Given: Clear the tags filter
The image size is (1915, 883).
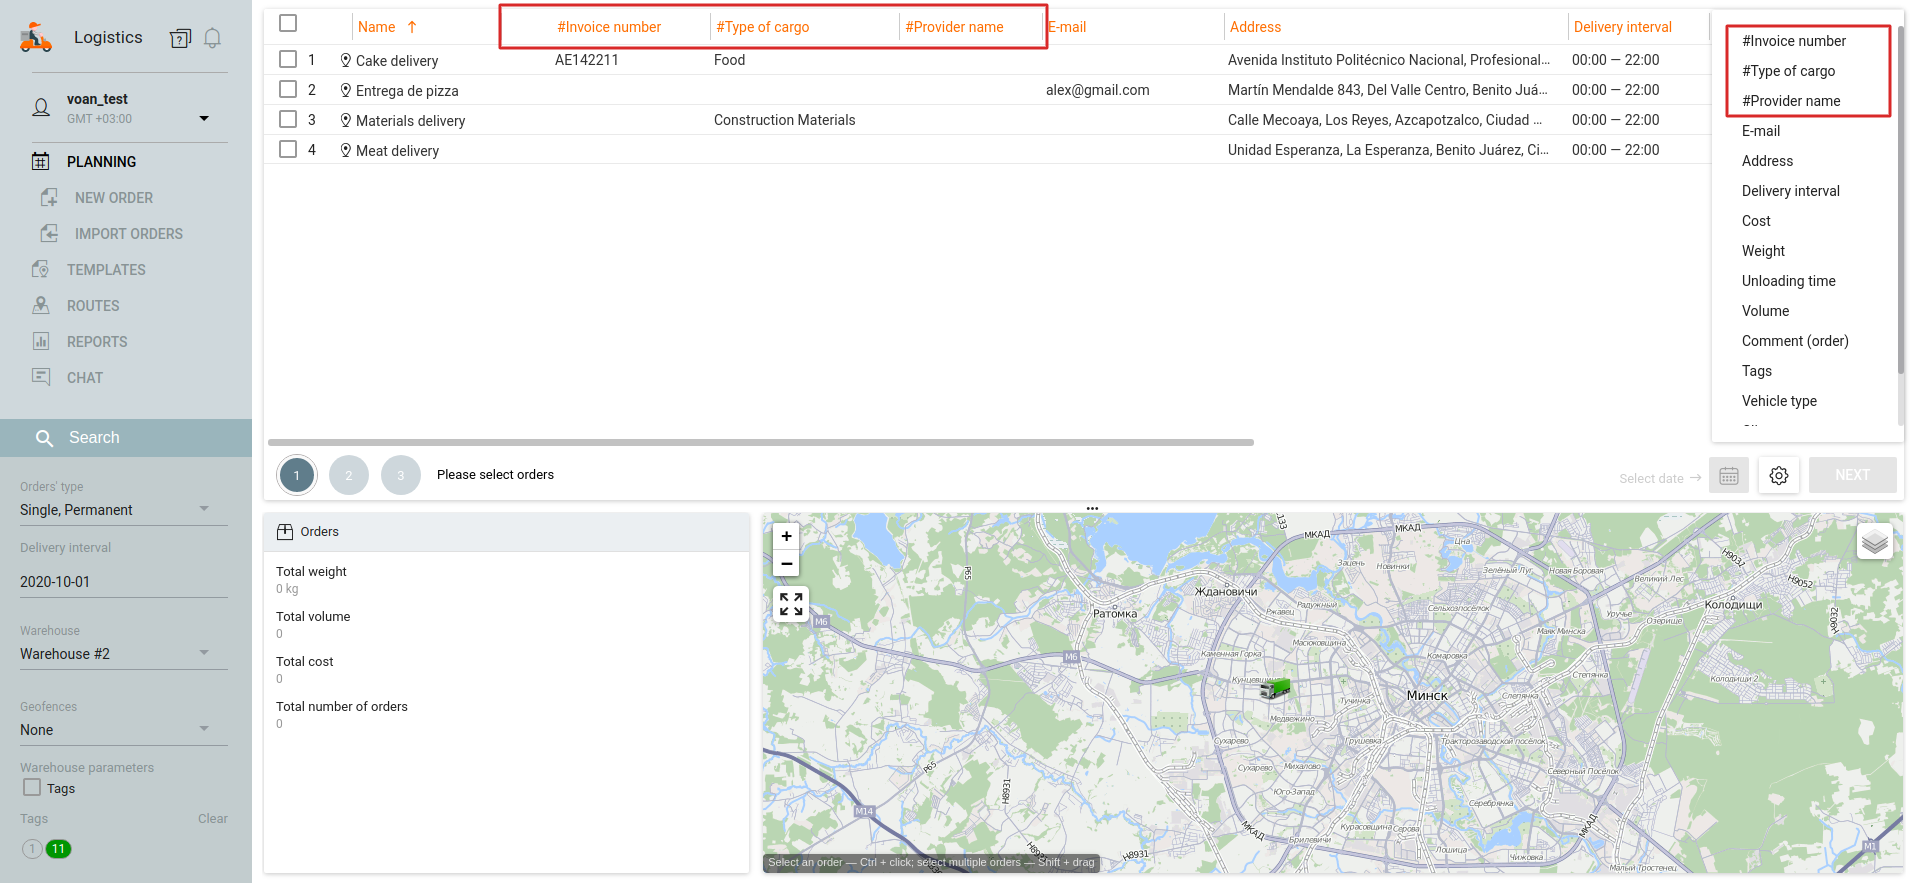Looking at the screenshot, I should pos(212,819).
